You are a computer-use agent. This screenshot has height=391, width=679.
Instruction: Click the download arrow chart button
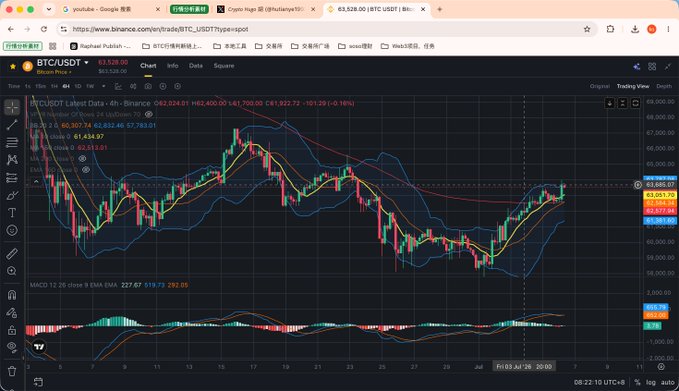coord(609,103)
